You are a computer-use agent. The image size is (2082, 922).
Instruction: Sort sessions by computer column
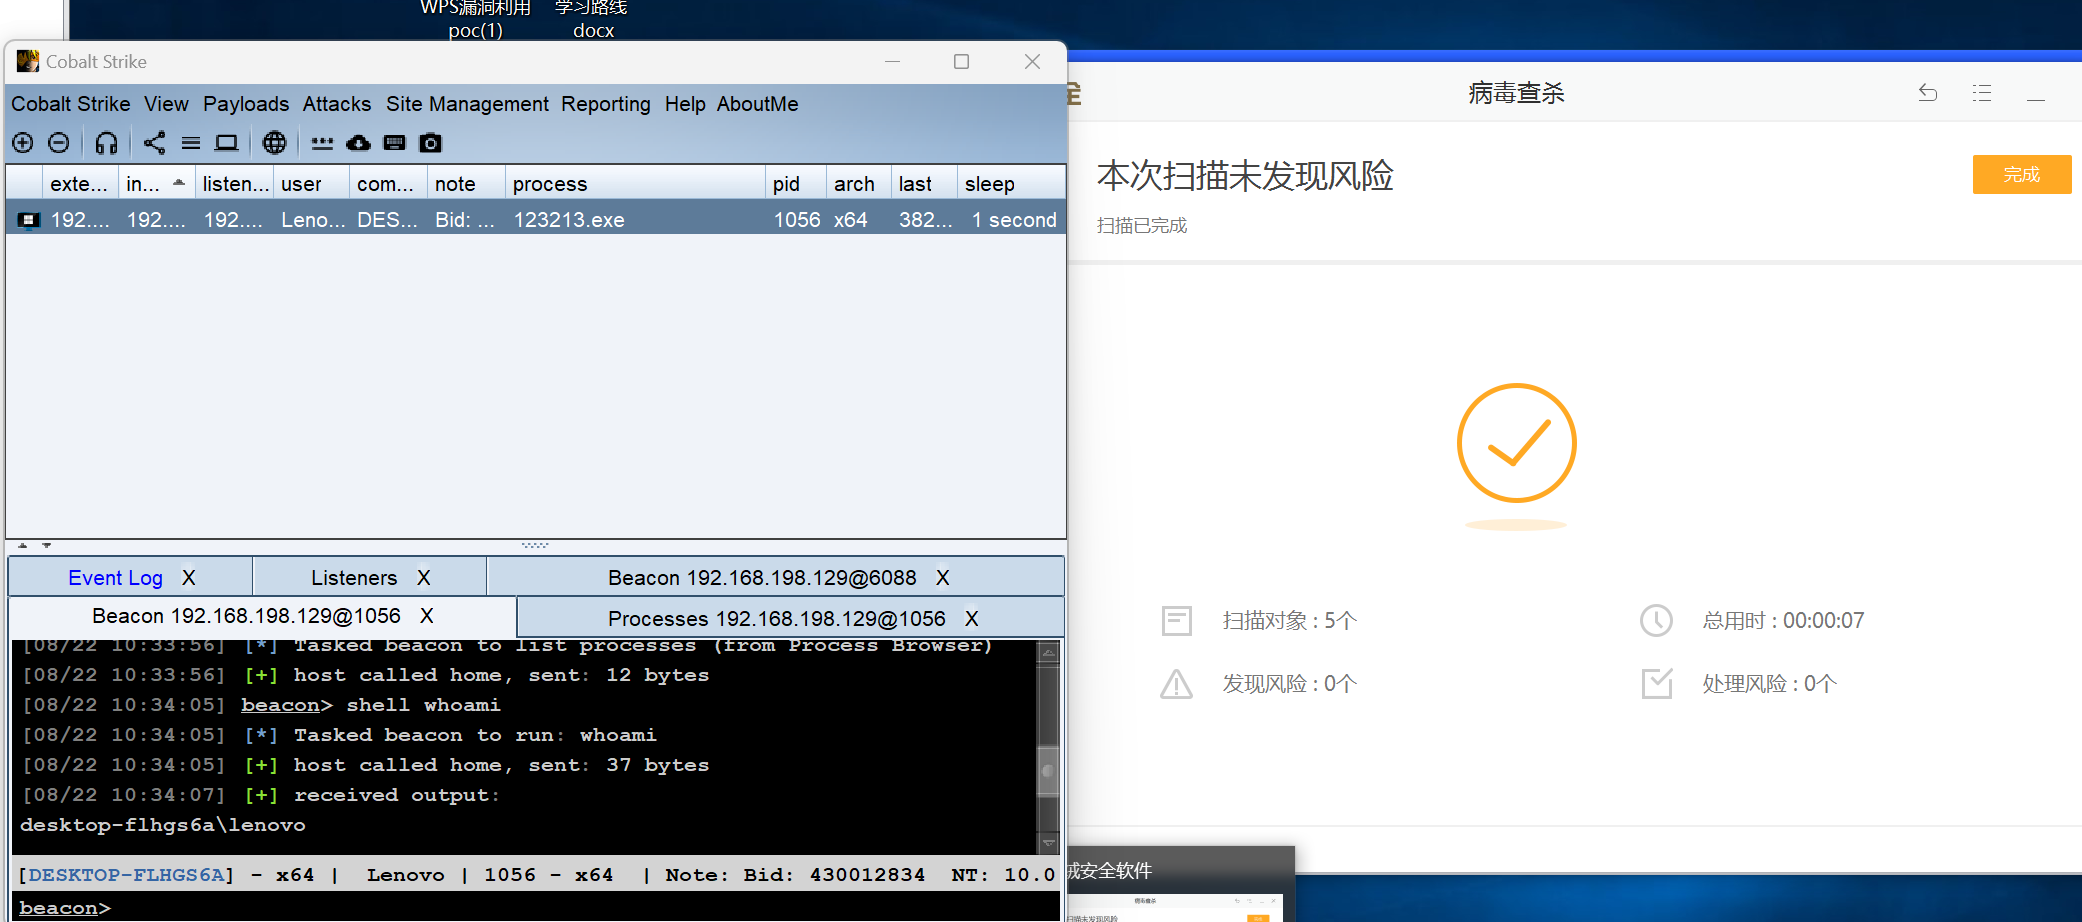tap(388, 184)
